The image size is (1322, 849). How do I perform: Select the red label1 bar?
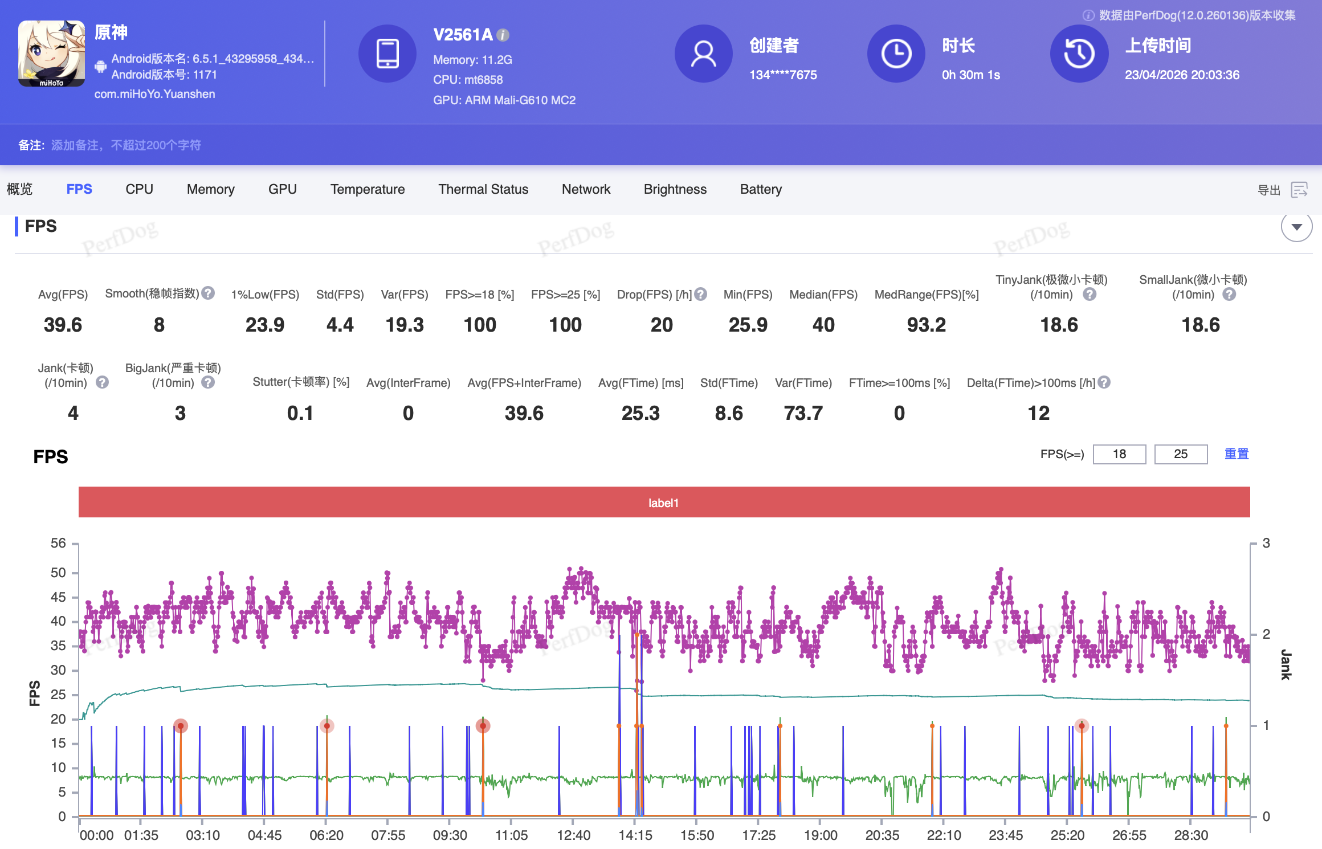click(664, 503)
